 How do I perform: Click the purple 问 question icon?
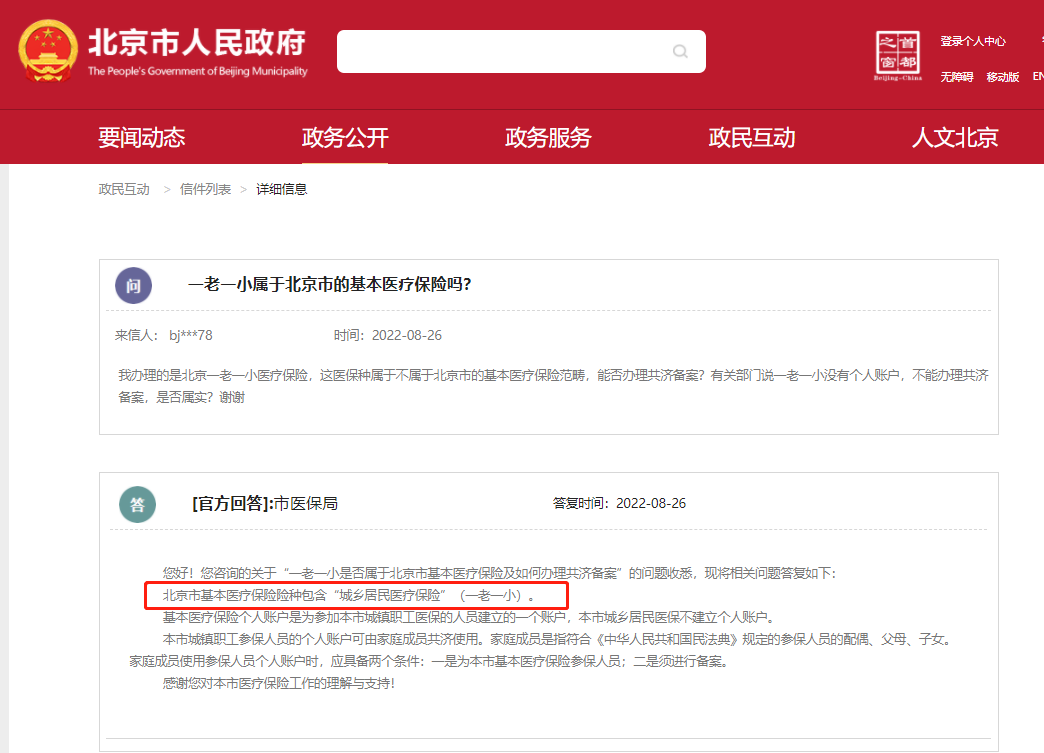(x=133, y=285)
